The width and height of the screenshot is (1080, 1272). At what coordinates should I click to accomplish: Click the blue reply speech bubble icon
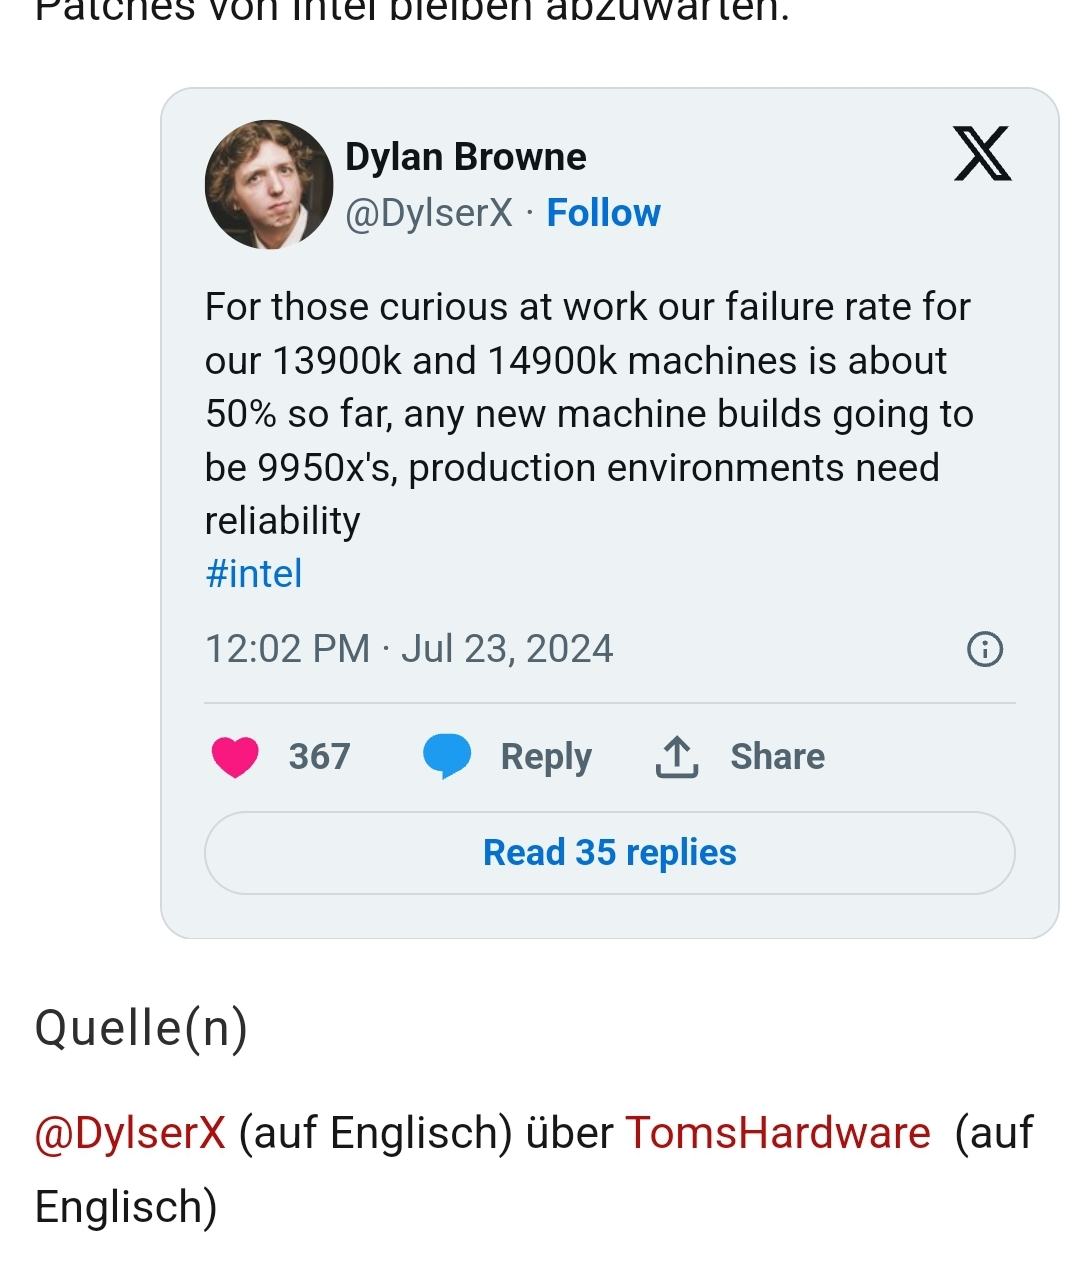coord(447,756)
